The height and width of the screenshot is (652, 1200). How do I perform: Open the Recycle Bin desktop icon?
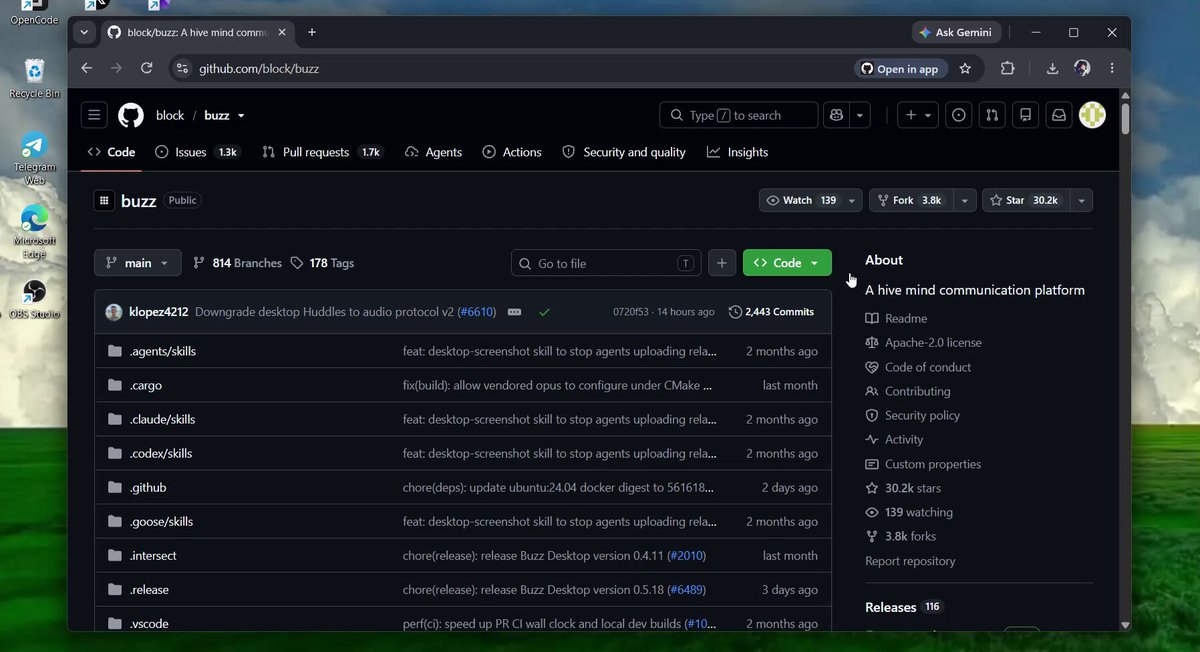point(35,78)
